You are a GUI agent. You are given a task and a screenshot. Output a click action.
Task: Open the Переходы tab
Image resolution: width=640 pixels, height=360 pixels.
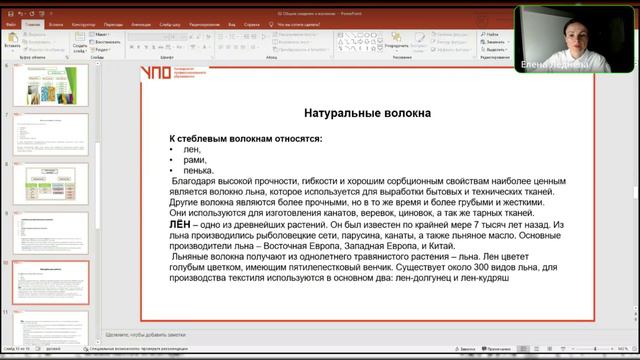pos(113,24)
